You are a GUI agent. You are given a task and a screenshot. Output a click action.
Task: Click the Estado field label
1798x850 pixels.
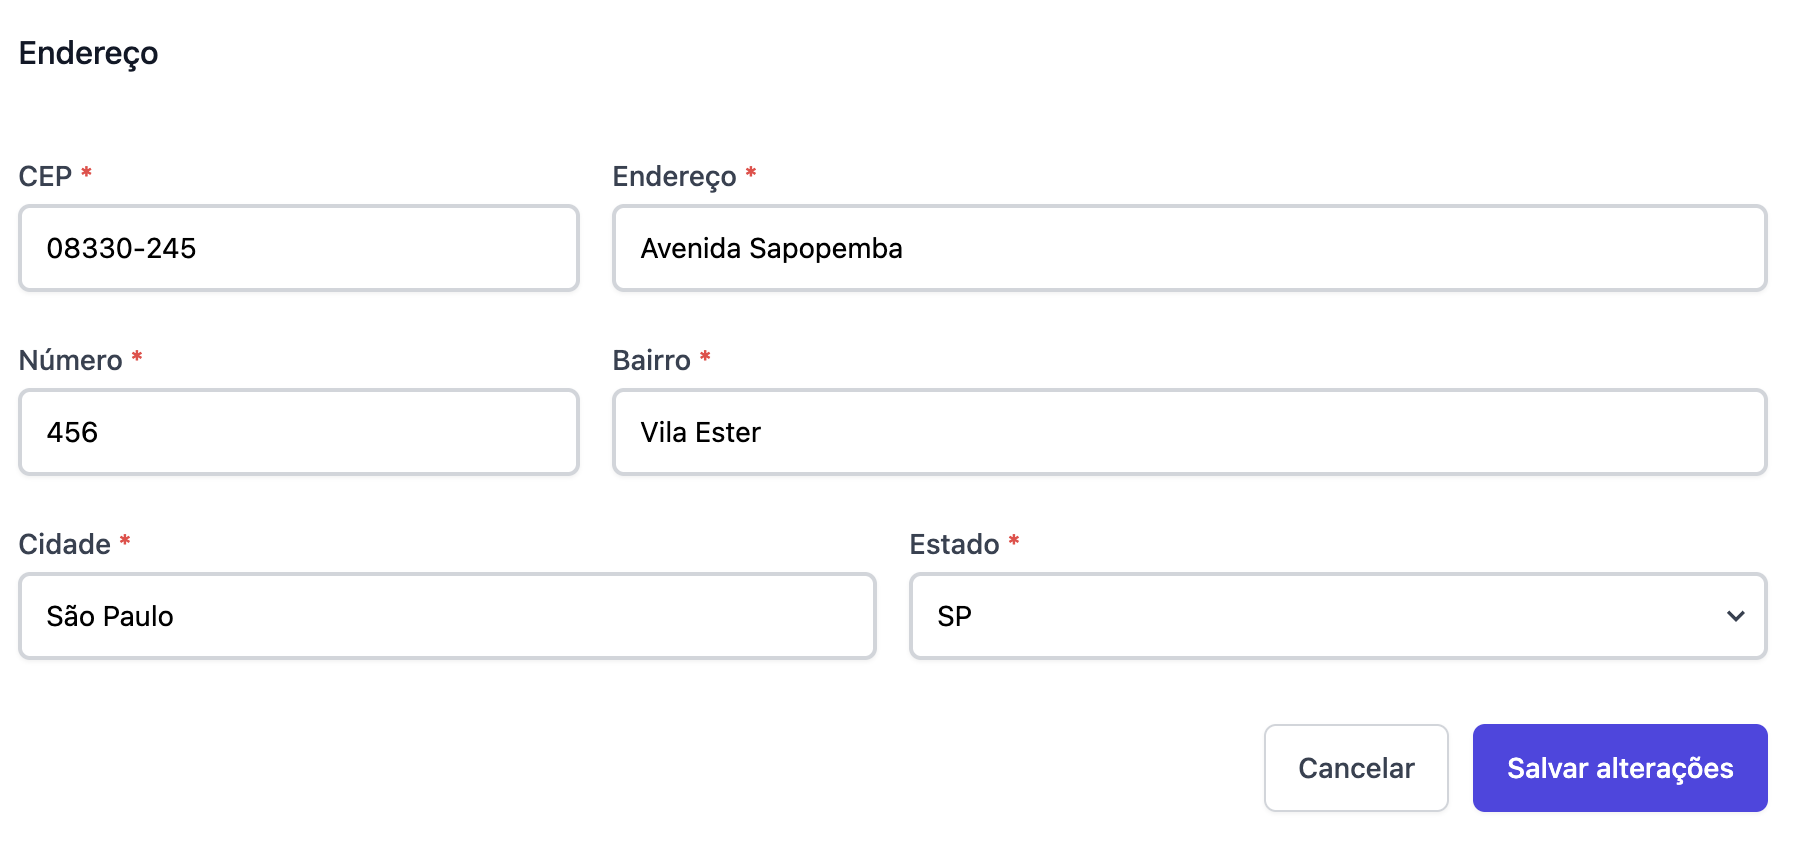[x=954, y=544]
